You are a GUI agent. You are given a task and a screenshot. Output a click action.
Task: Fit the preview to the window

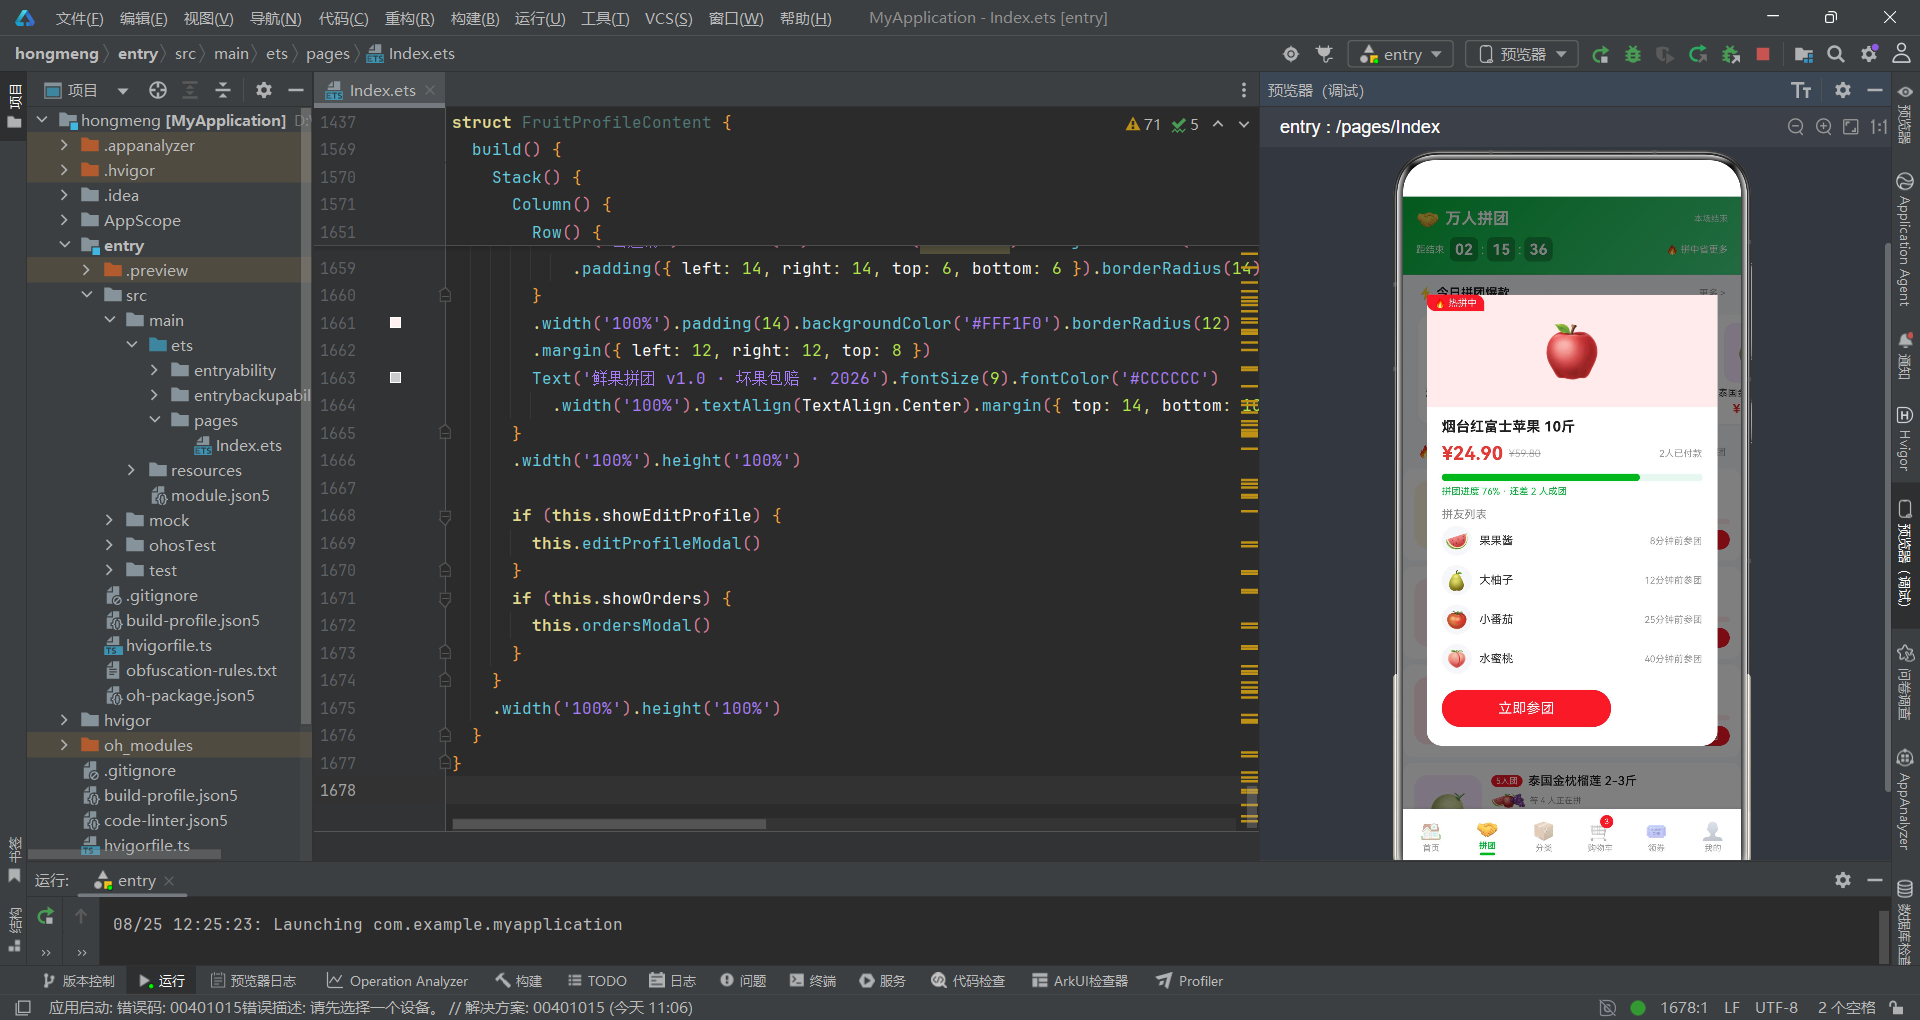(1851, 127)
